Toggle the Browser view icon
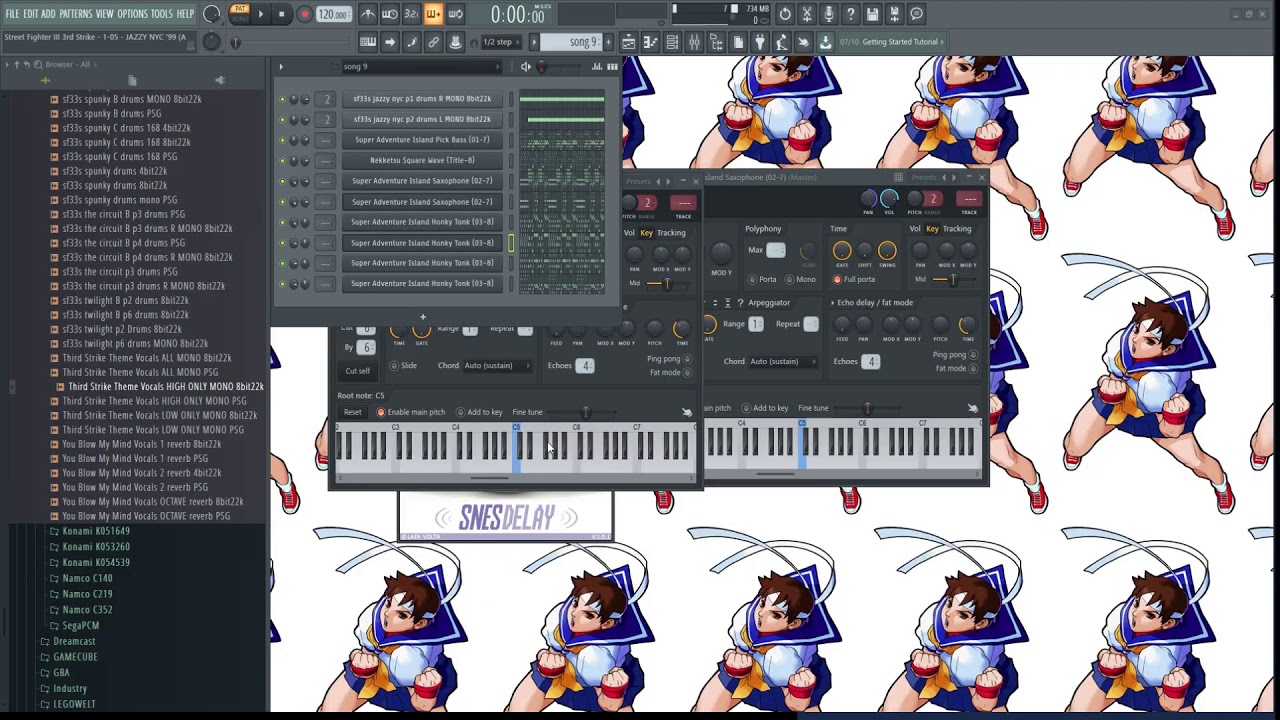Image resolution: width=1280 pixels, height=720 pixels. pos(716,42)
